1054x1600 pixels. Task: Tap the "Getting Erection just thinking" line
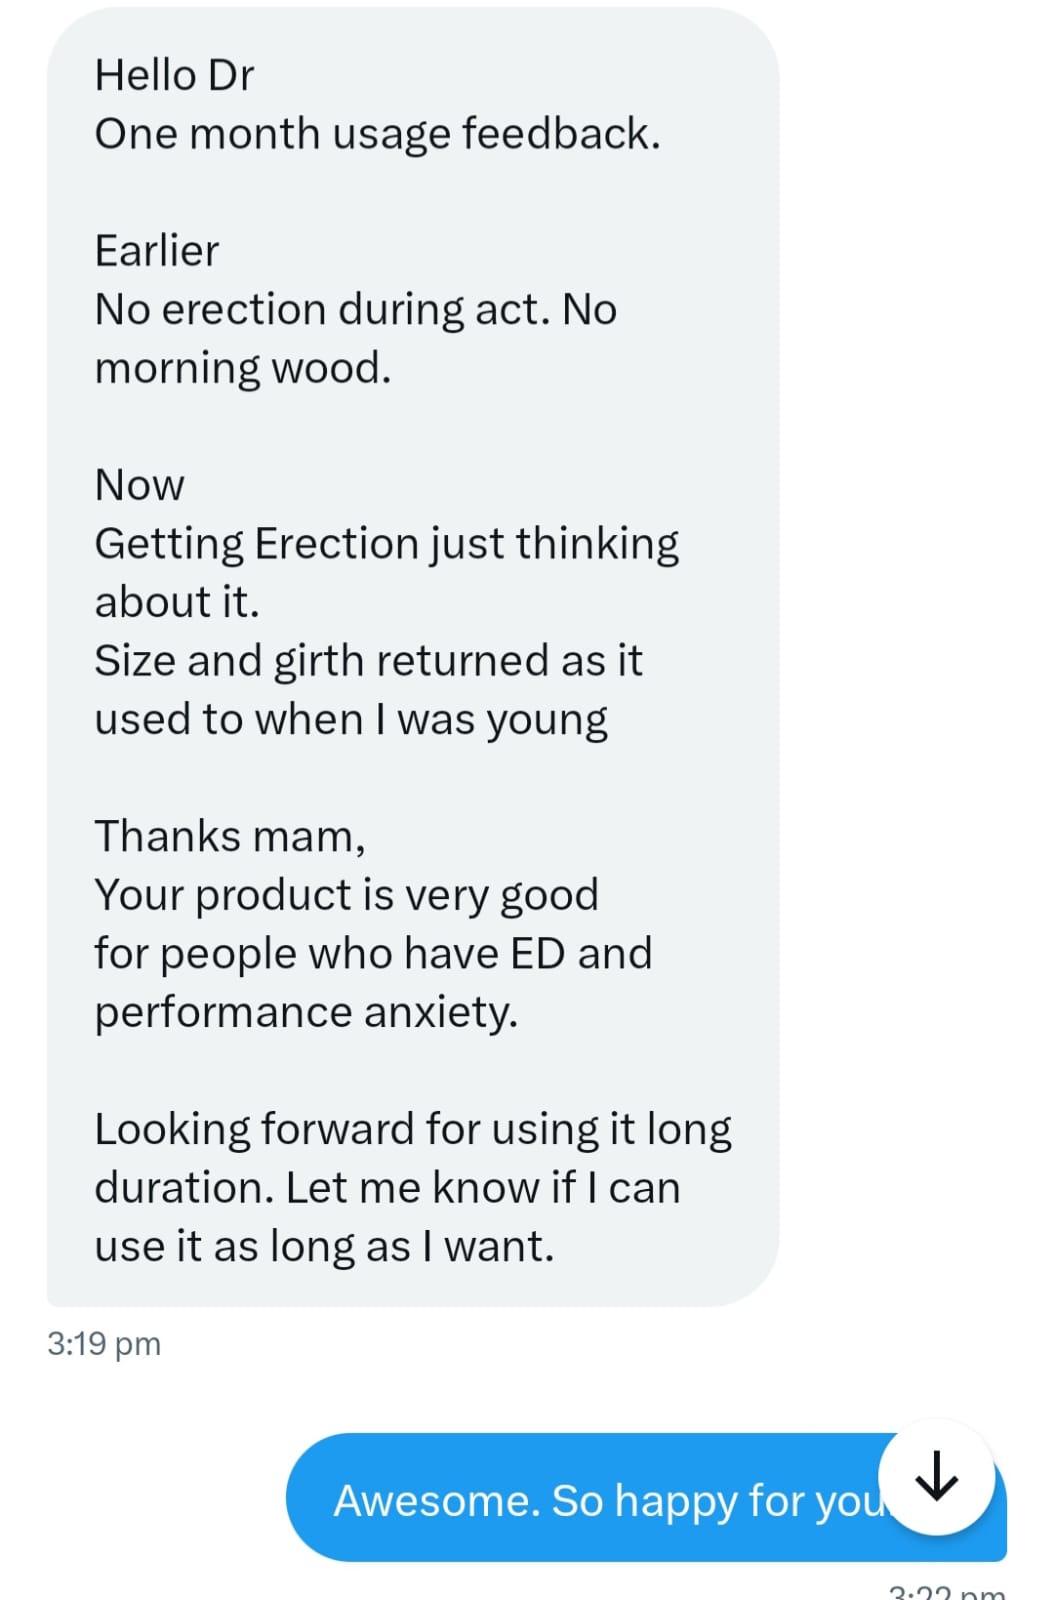click(x=386, y=544)
